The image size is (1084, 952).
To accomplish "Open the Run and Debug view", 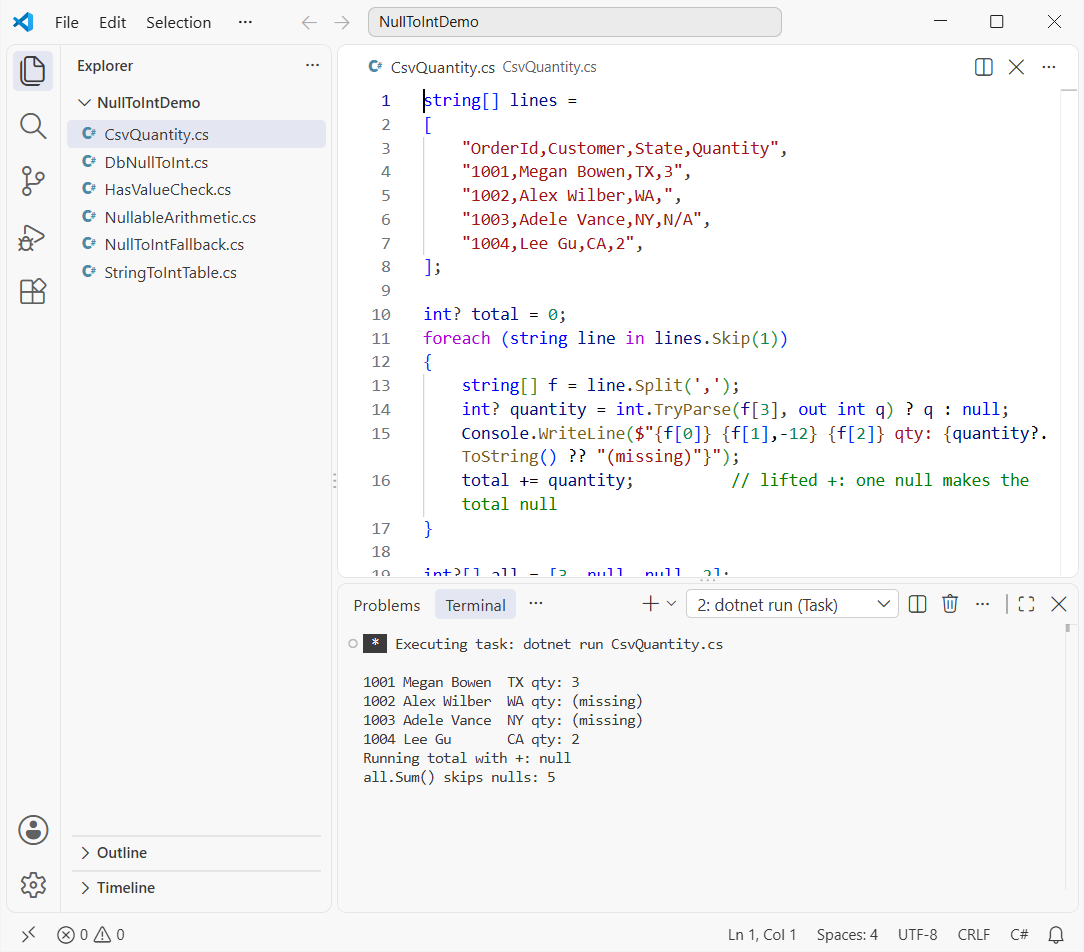I will [32, 237].
